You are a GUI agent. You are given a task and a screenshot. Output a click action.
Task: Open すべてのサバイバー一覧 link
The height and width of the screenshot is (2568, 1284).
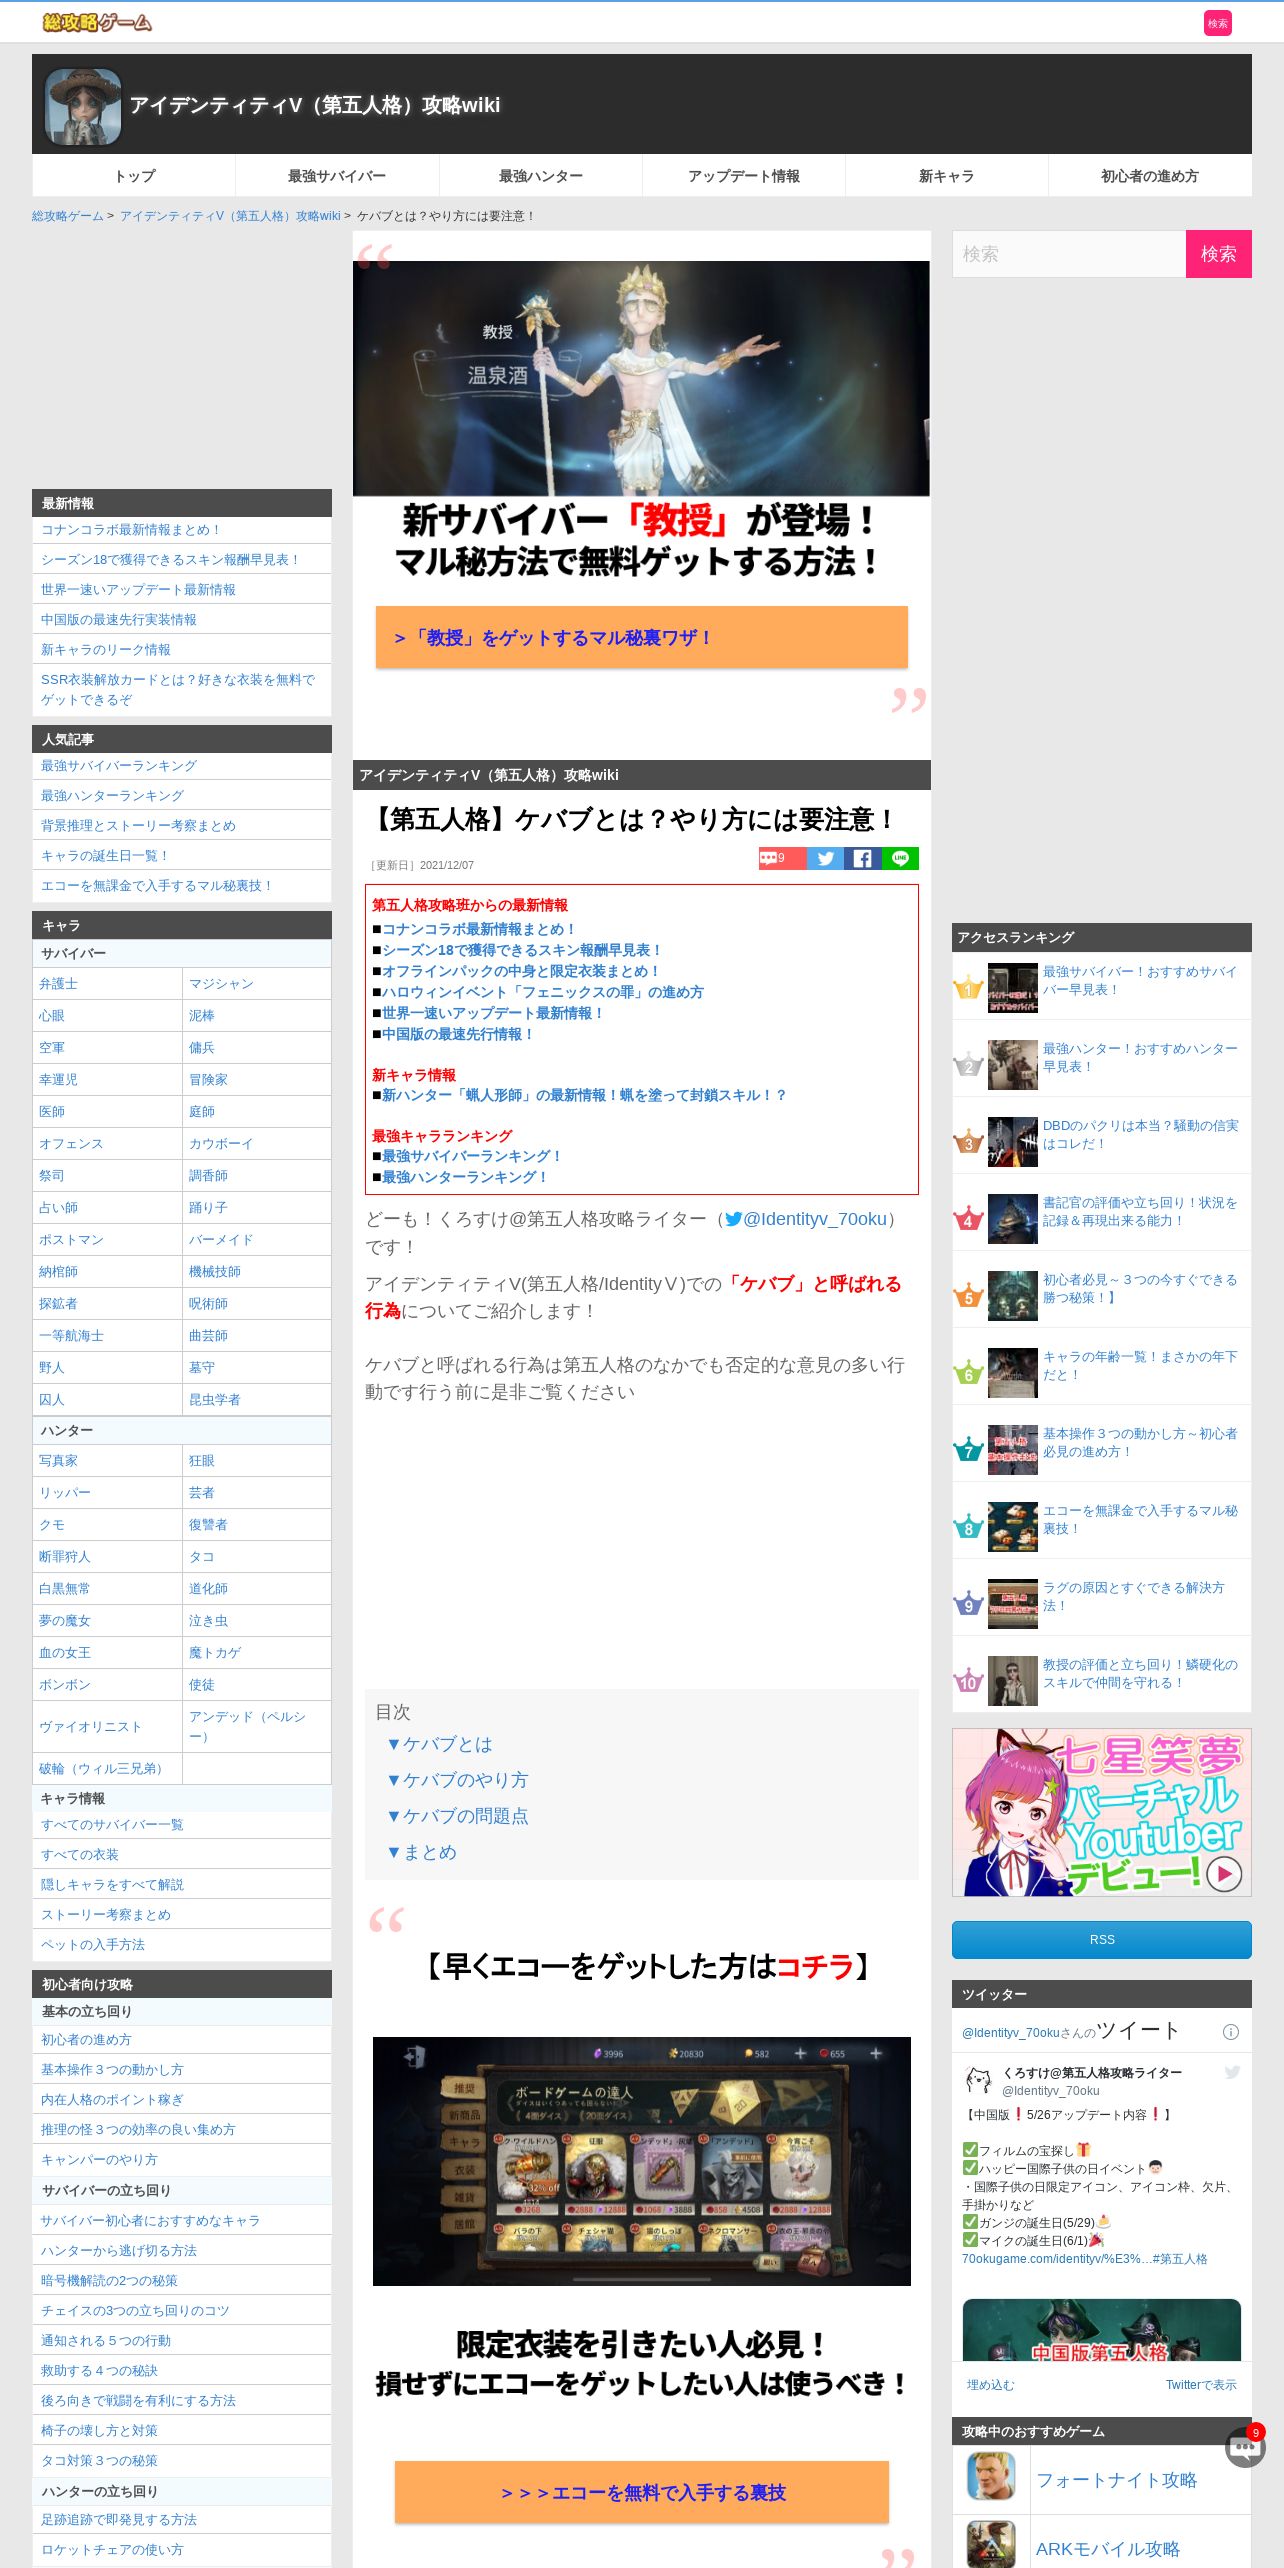(x=112, y=1825)
